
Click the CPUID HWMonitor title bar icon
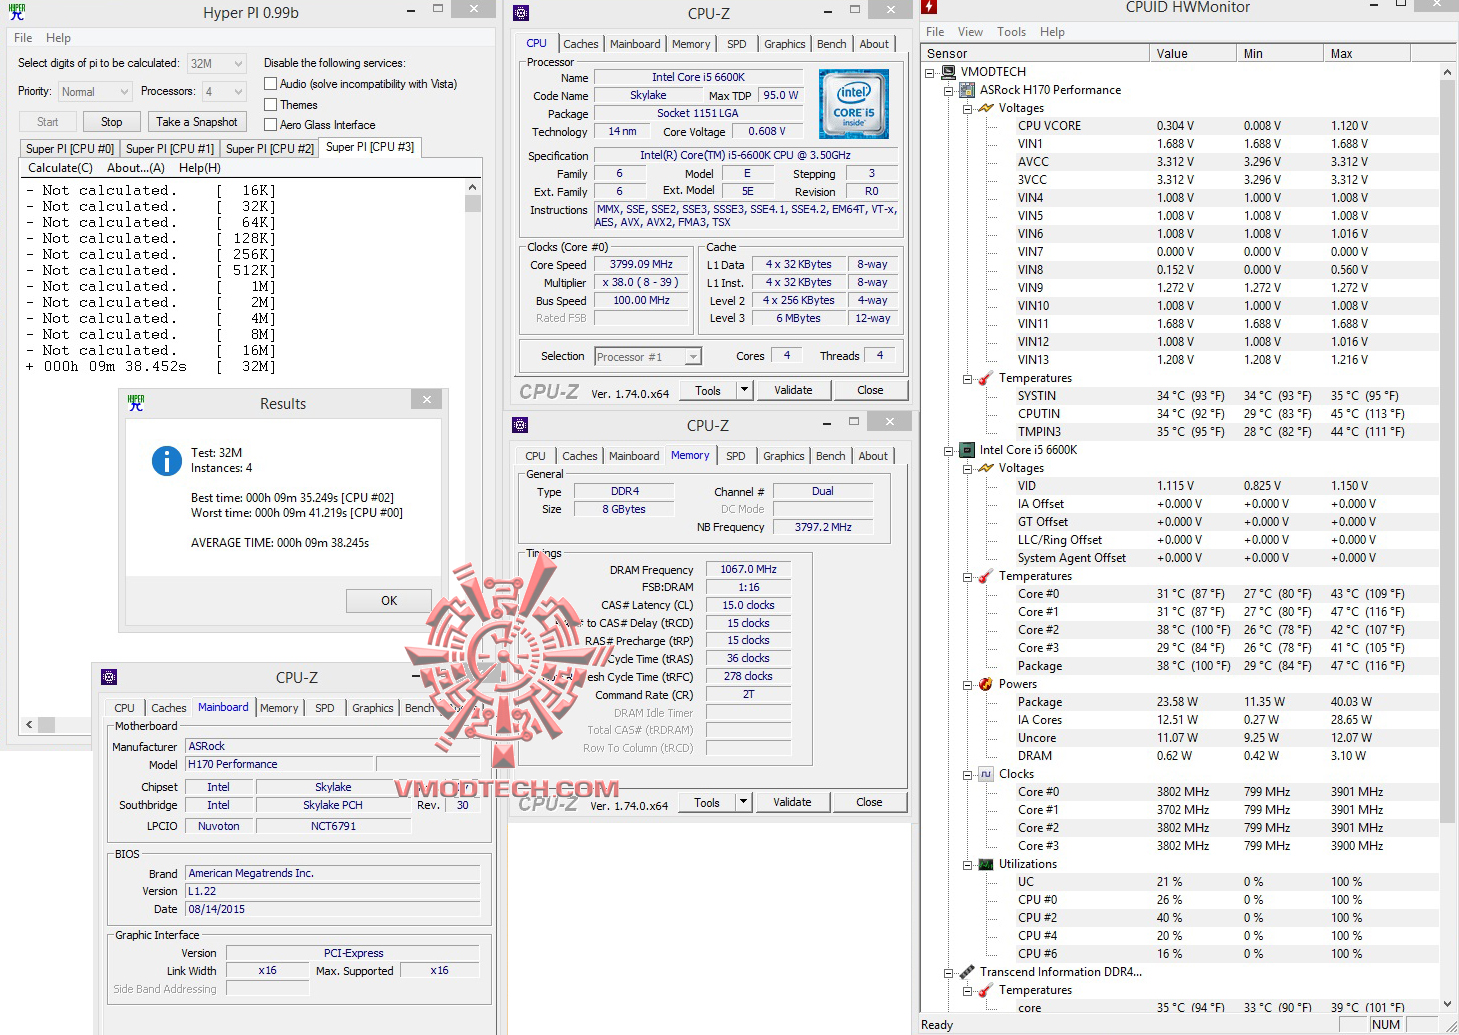pos(929,7)
